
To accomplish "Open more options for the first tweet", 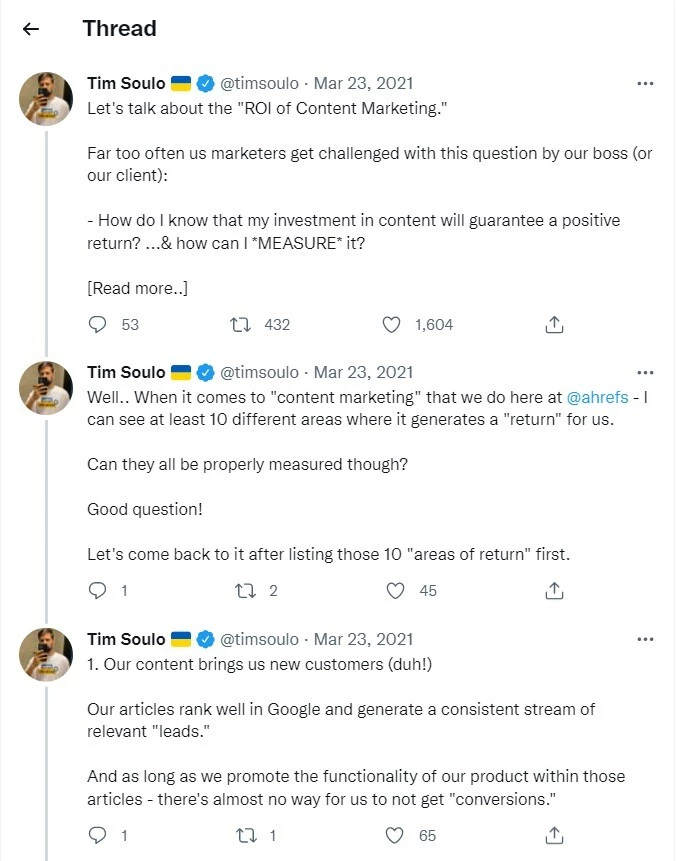I will pos(645,84).
